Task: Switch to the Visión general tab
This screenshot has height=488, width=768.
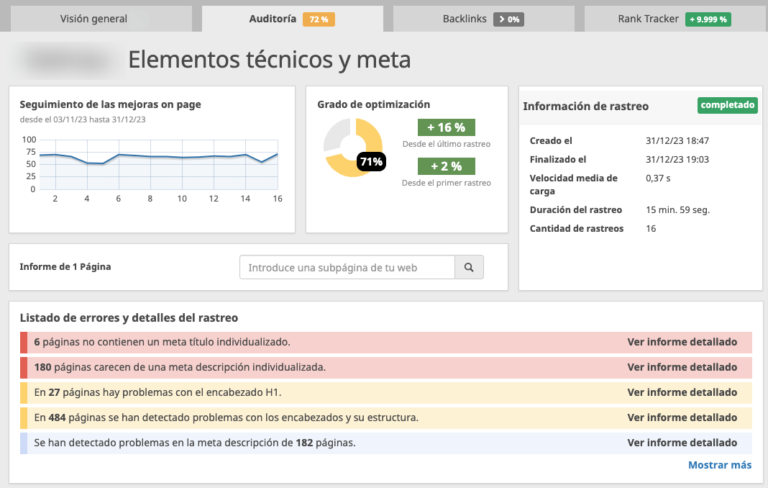Action: (94, 19)
